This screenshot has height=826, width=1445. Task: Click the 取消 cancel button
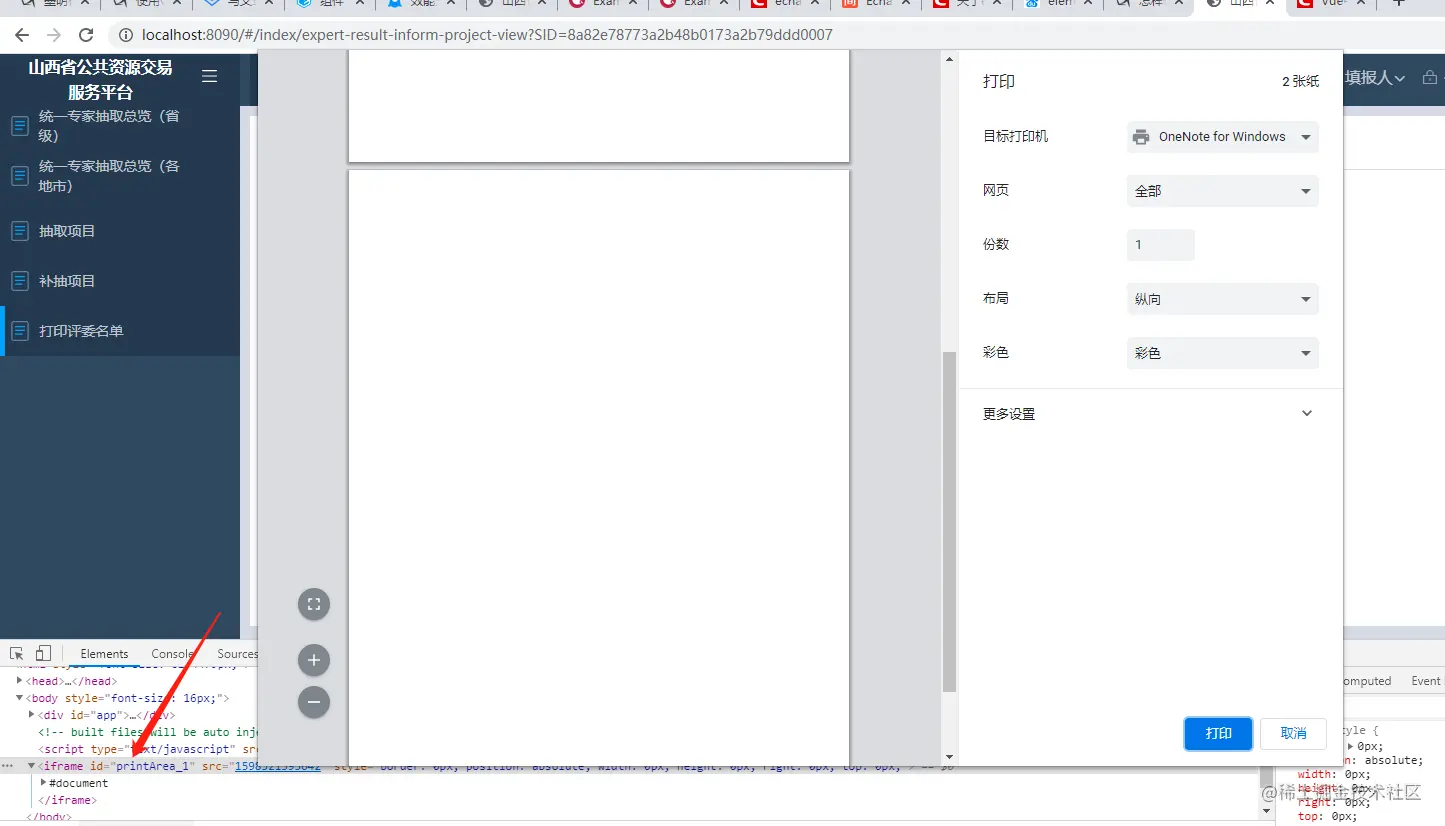[x=1293, y=733]
